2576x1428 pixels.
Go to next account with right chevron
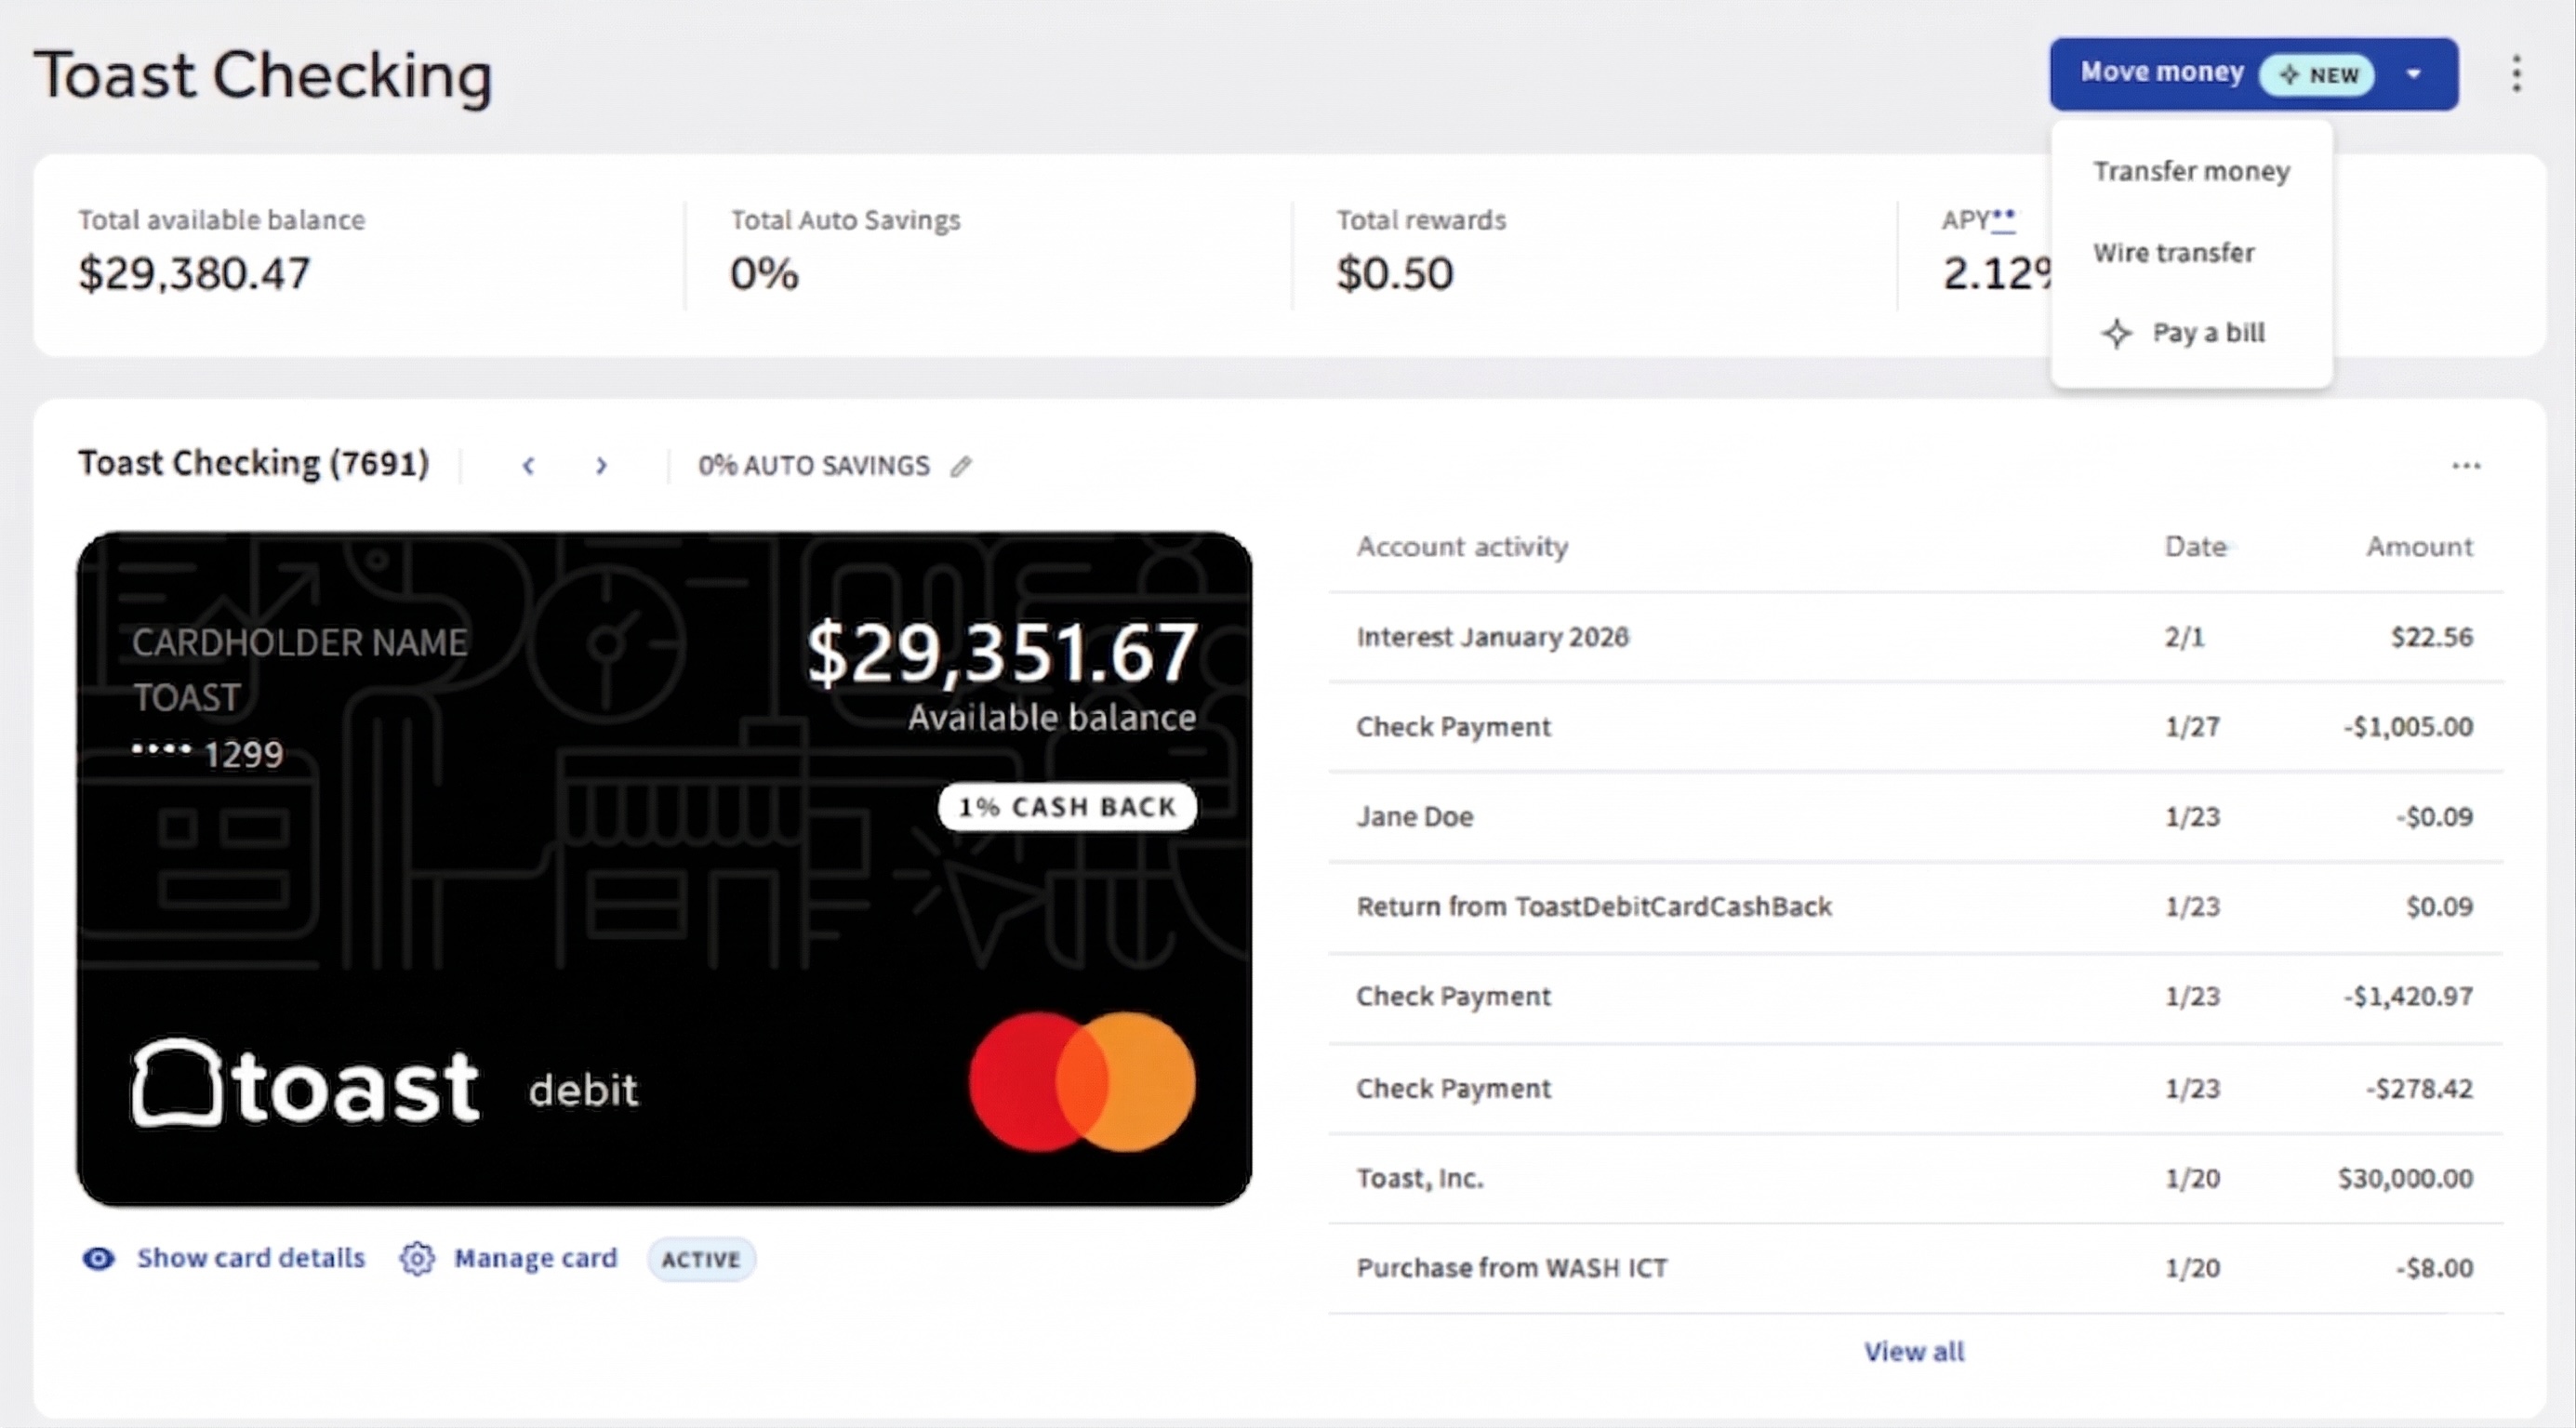pyautogui.click(x=601, y=465)
